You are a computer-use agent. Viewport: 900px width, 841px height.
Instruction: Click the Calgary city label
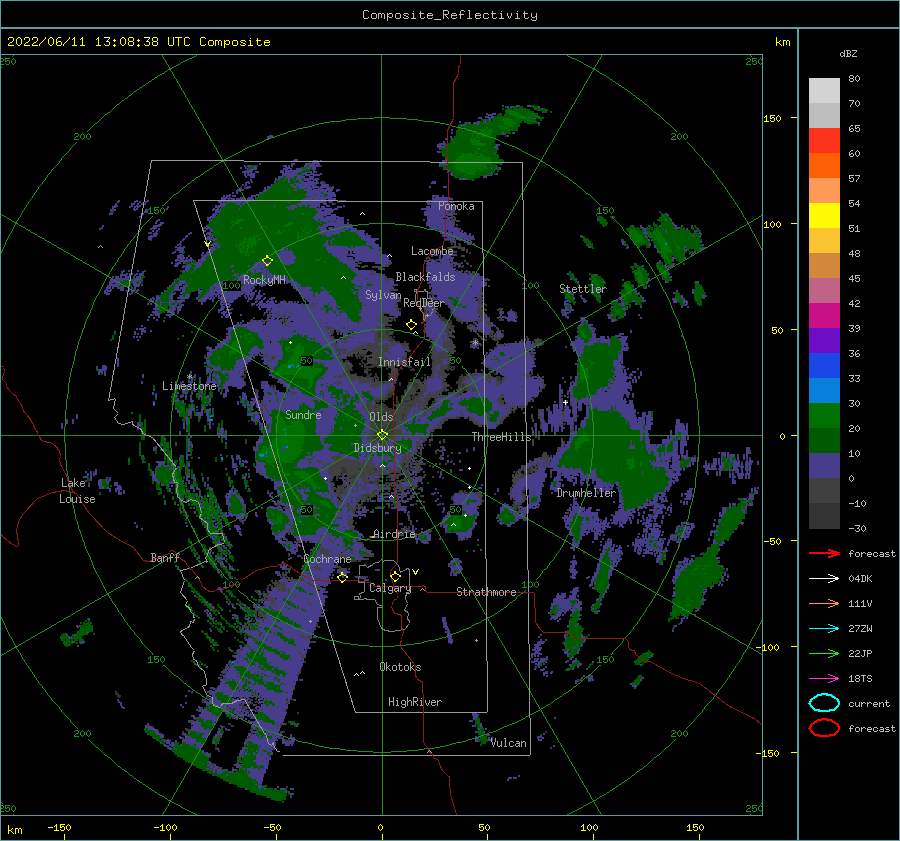click(390, 588)
